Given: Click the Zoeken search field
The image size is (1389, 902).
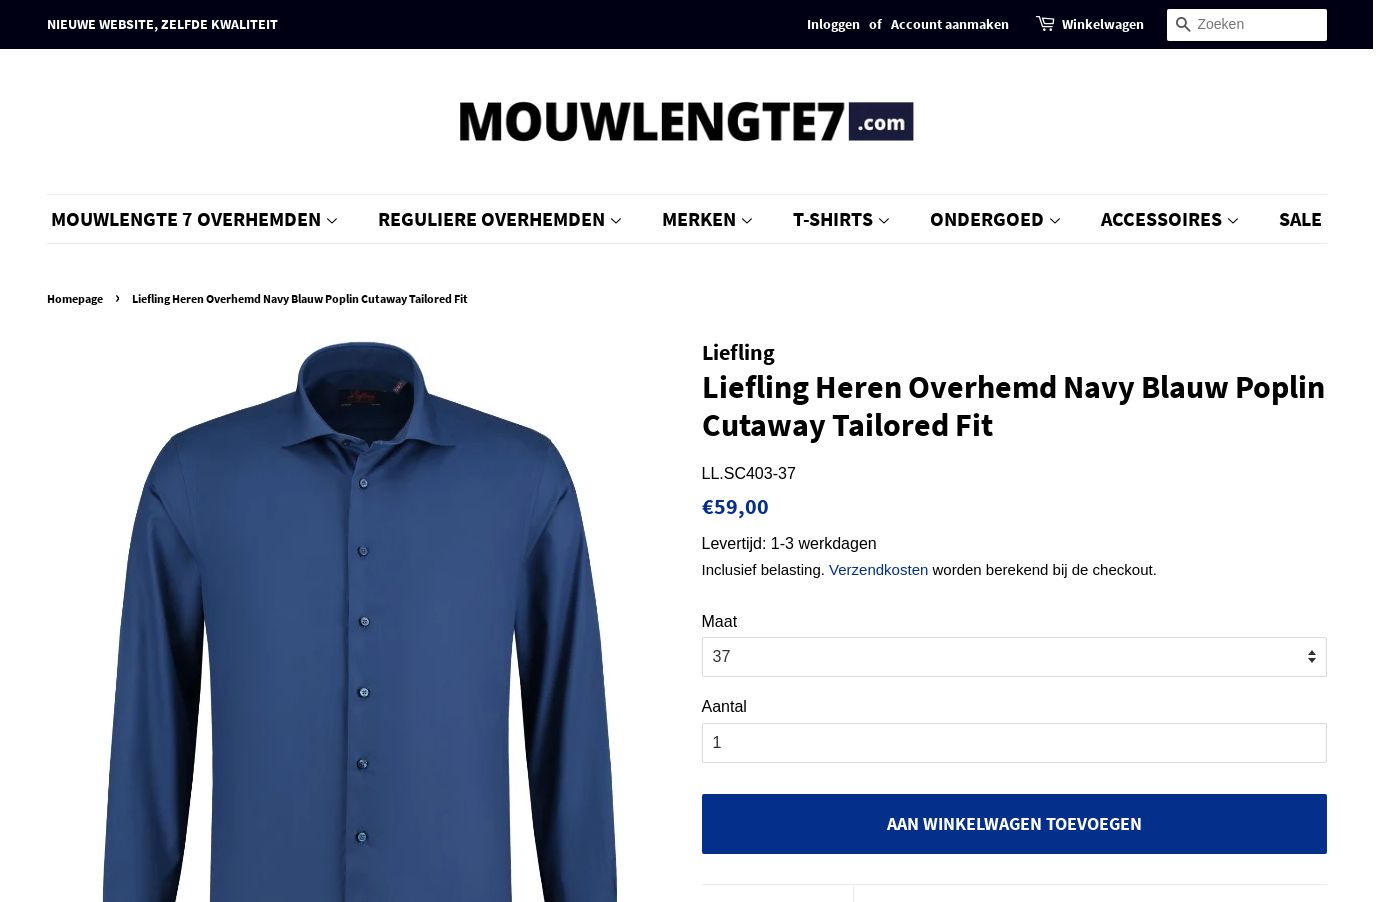Looking at the screenshot, I should click(x=1260, y=24).
